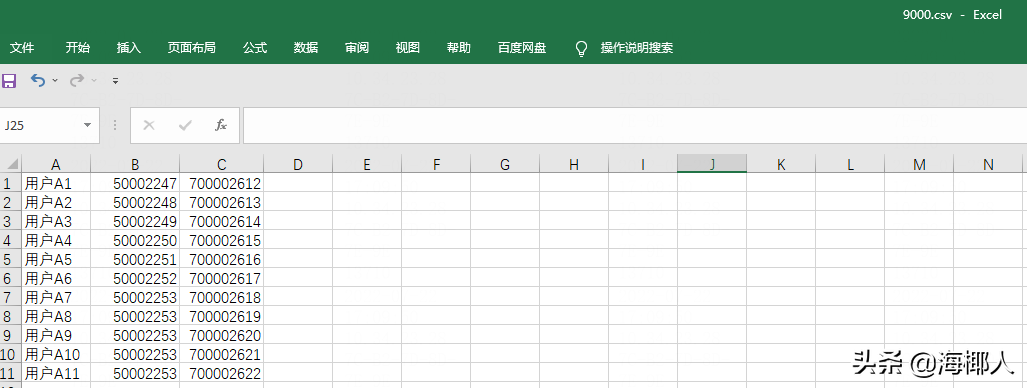Click the Select All corner triangle
The image size is (1027, 388).
tap(11, 164)
